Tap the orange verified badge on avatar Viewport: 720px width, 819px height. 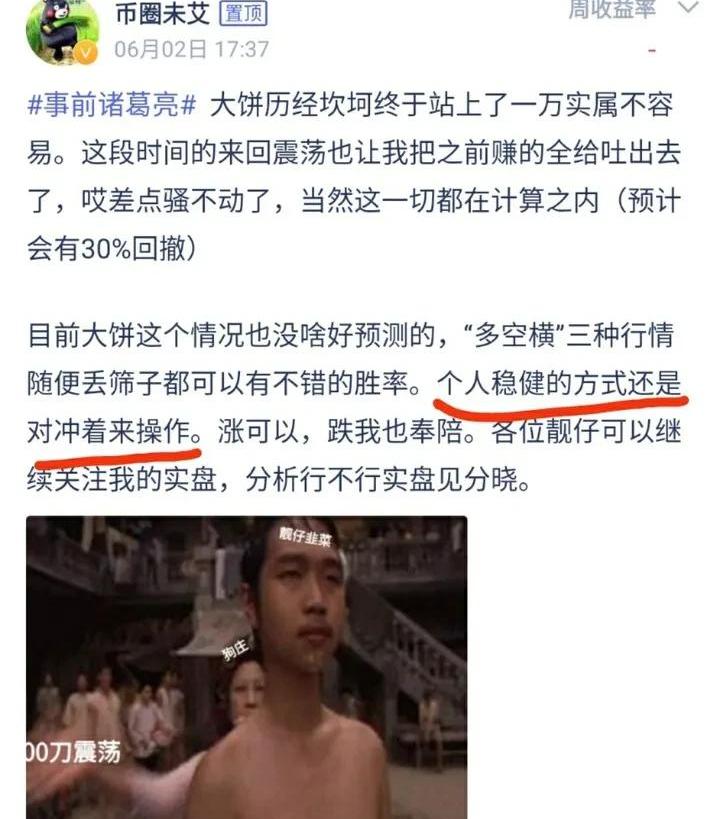pos(86,53)
